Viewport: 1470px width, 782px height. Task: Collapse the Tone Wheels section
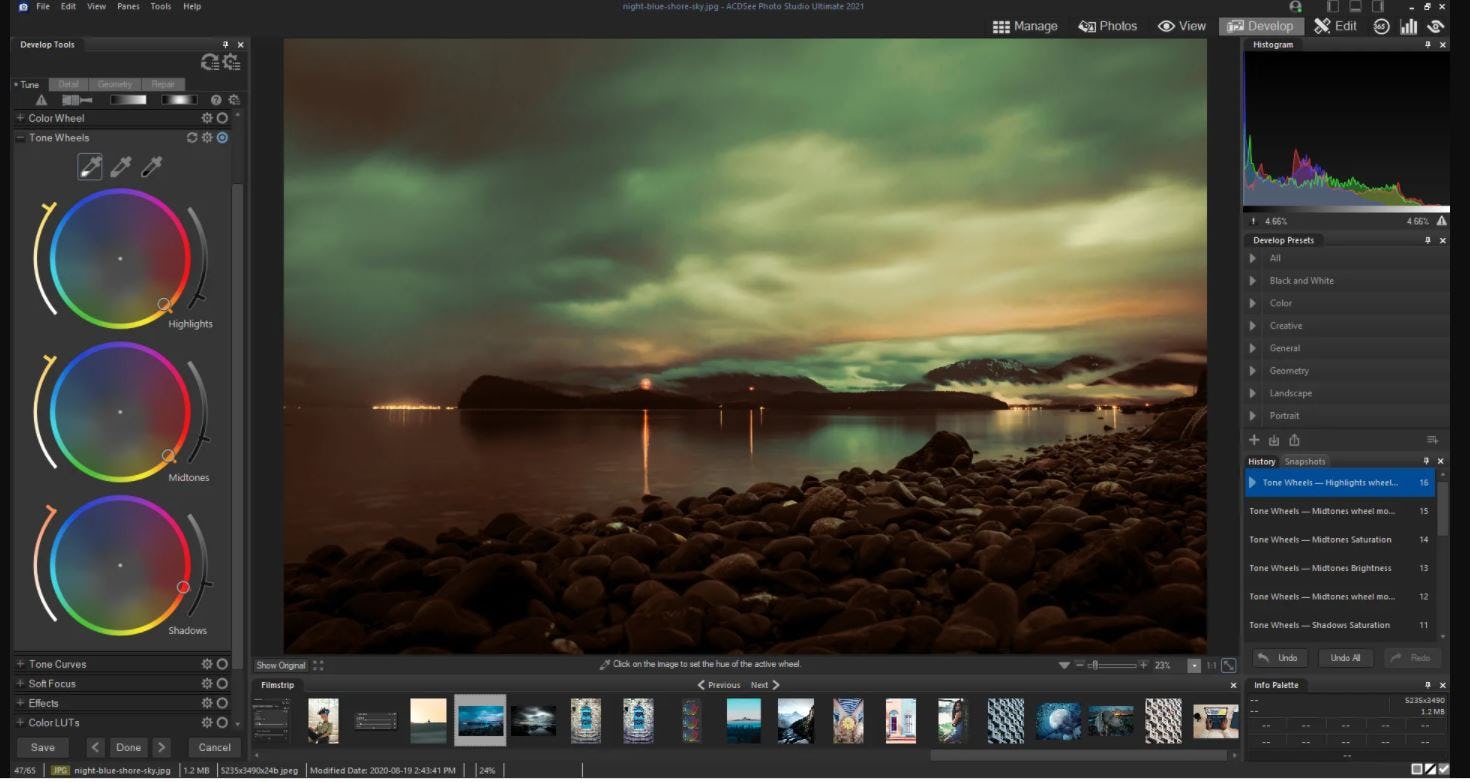click(x=20, y=138)
